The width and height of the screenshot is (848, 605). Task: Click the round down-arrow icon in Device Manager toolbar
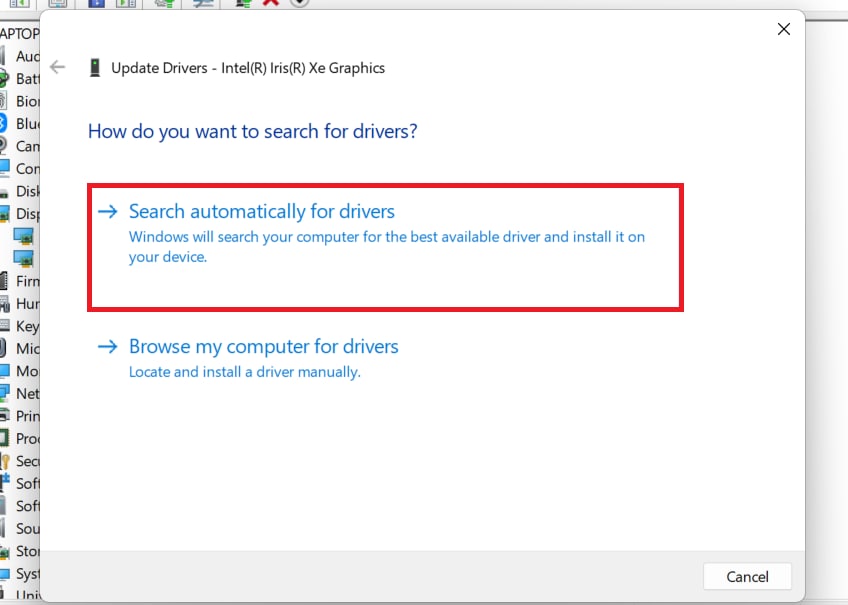pos(299,3)
